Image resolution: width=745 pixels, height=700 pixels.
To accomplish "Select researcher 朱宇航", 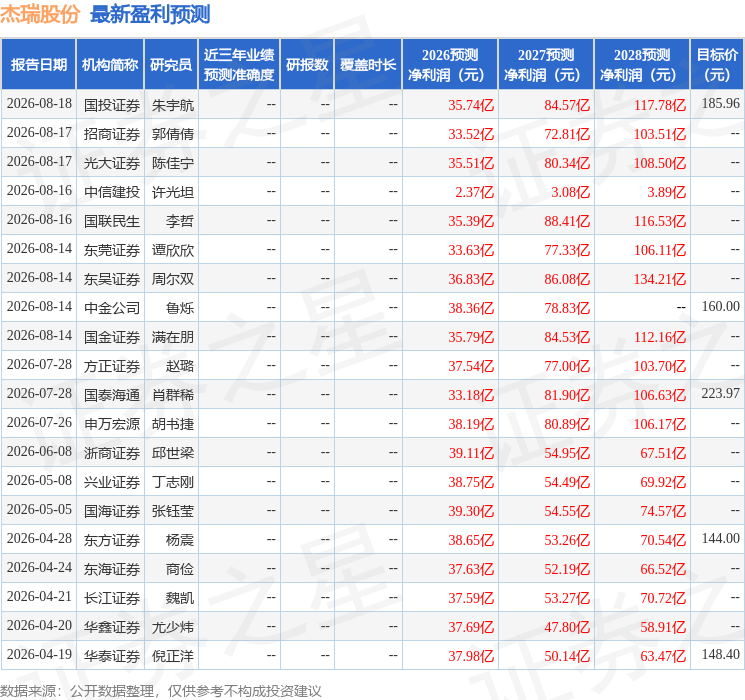I will click(172, 105).
